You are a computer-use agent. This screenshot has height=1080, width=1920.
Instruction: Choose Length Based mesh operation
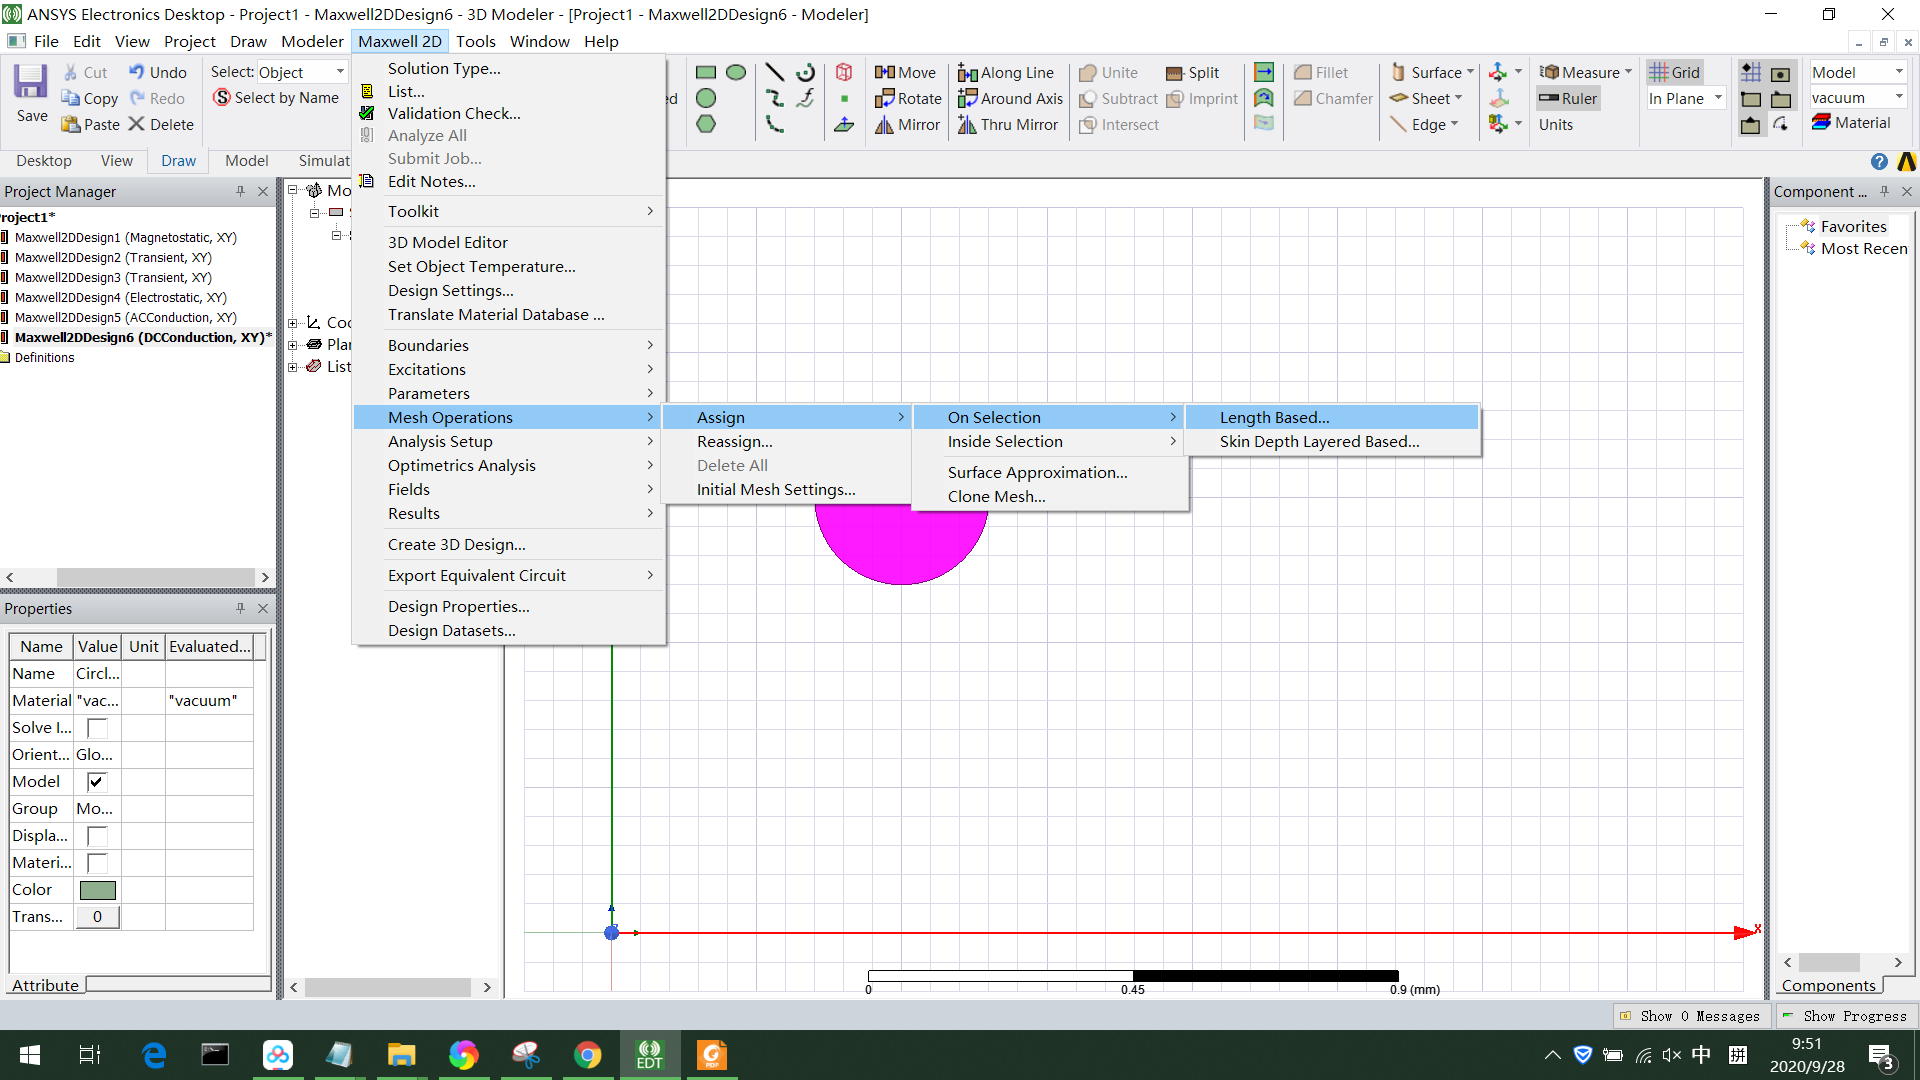1274,417
